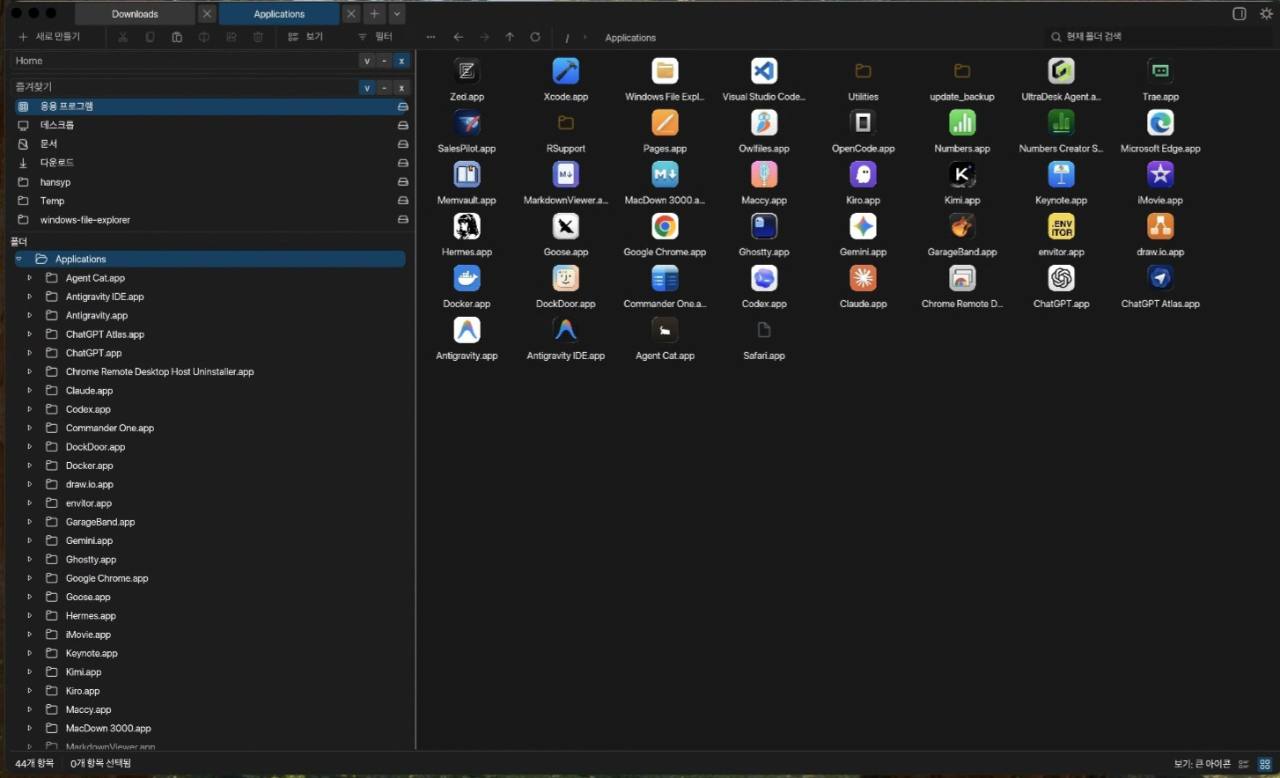This screenshot has height=778, width=1280.
Task: Click the delete trash toolbar icon
Action: 258,37
